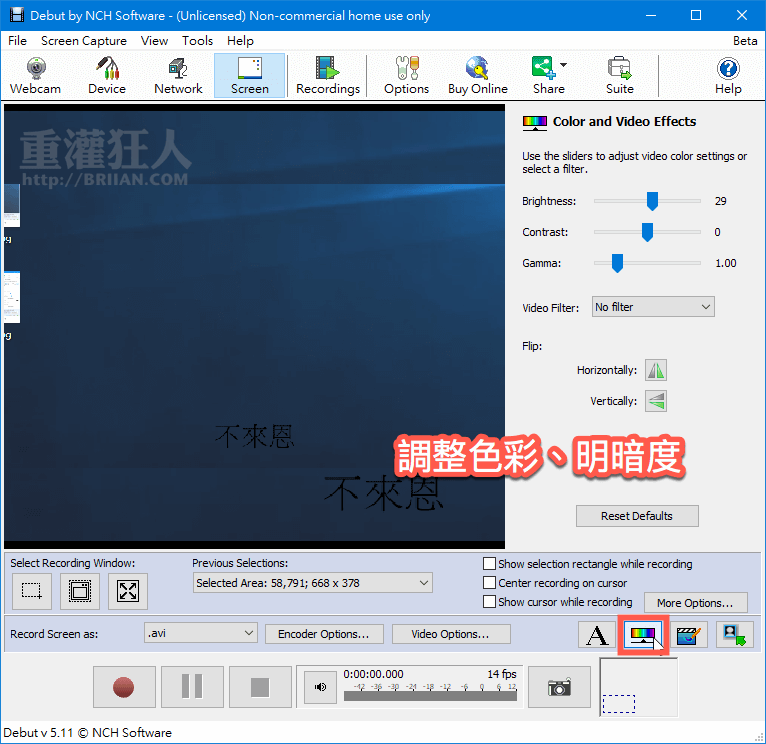Click the Reset Defaults button
Image resolution: width=766 pixels, height=744 pixels.
(637, 516)
